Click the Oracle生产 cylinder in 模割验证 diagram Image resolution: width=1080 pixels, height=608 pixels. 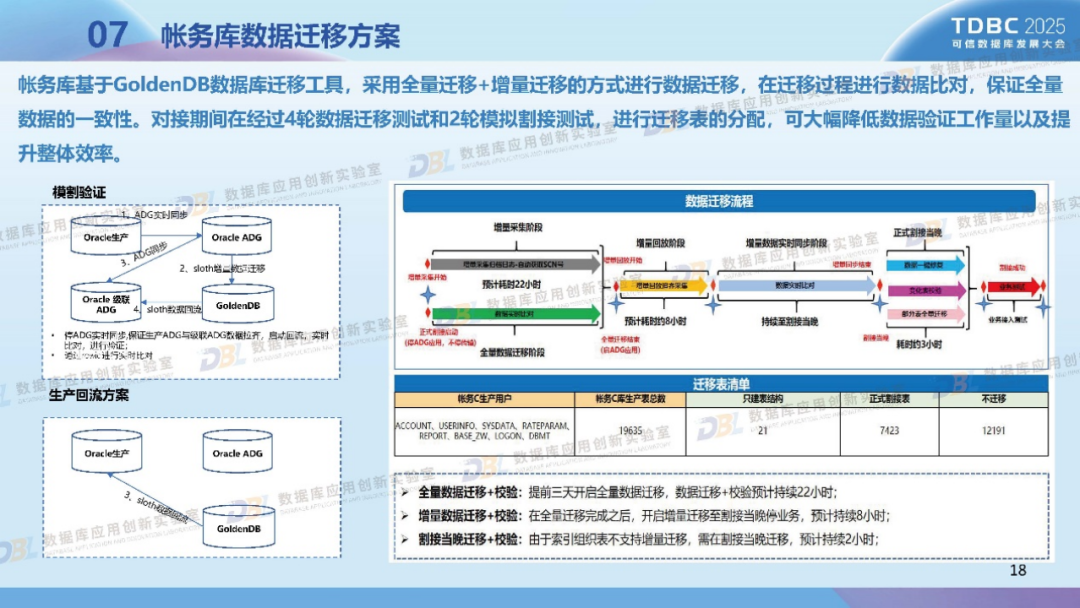(x=106, y=236)
